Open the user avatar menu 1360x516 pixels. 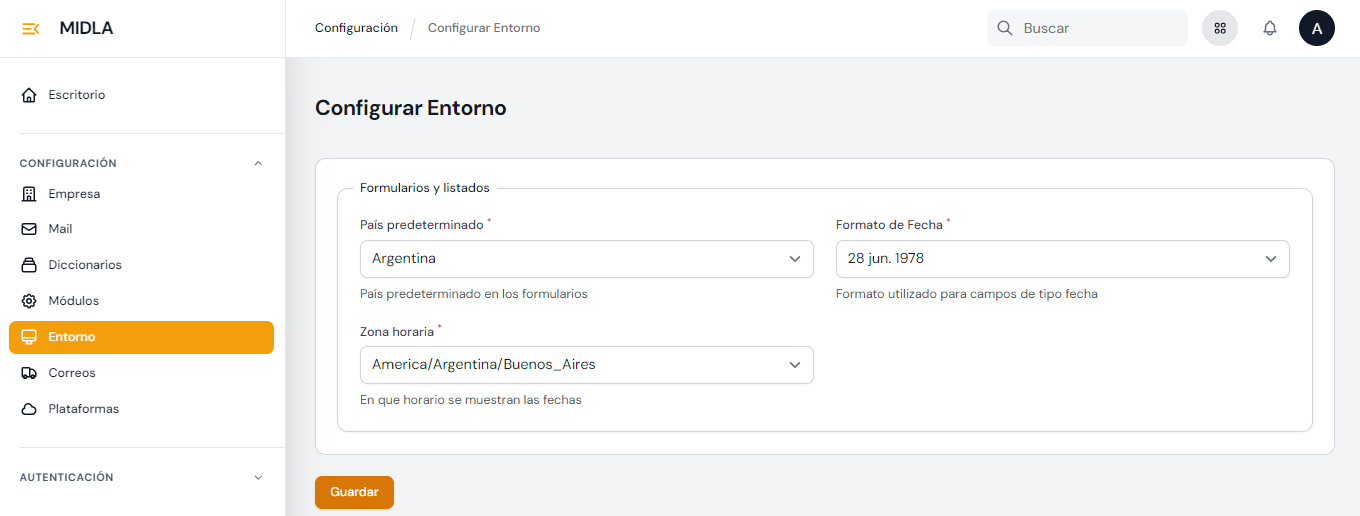1316,28
